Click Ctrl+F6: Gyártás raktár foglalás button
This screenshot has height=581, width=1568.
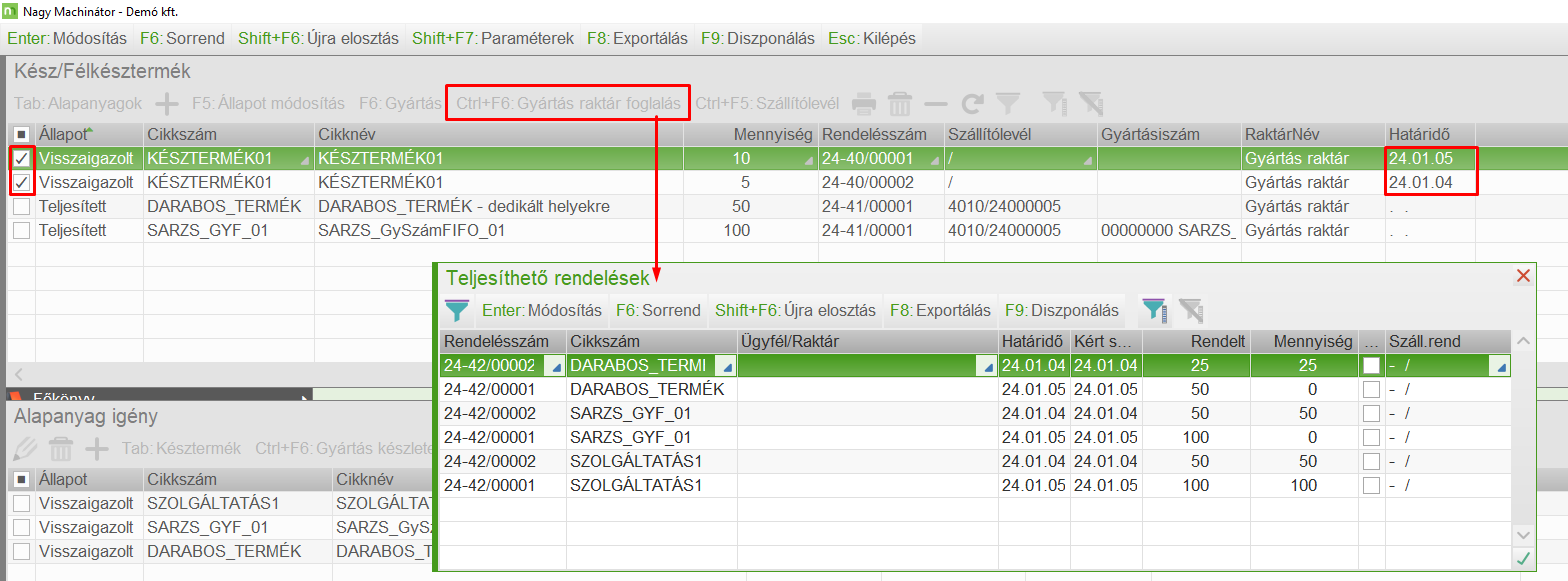click(x=568, y=103)
